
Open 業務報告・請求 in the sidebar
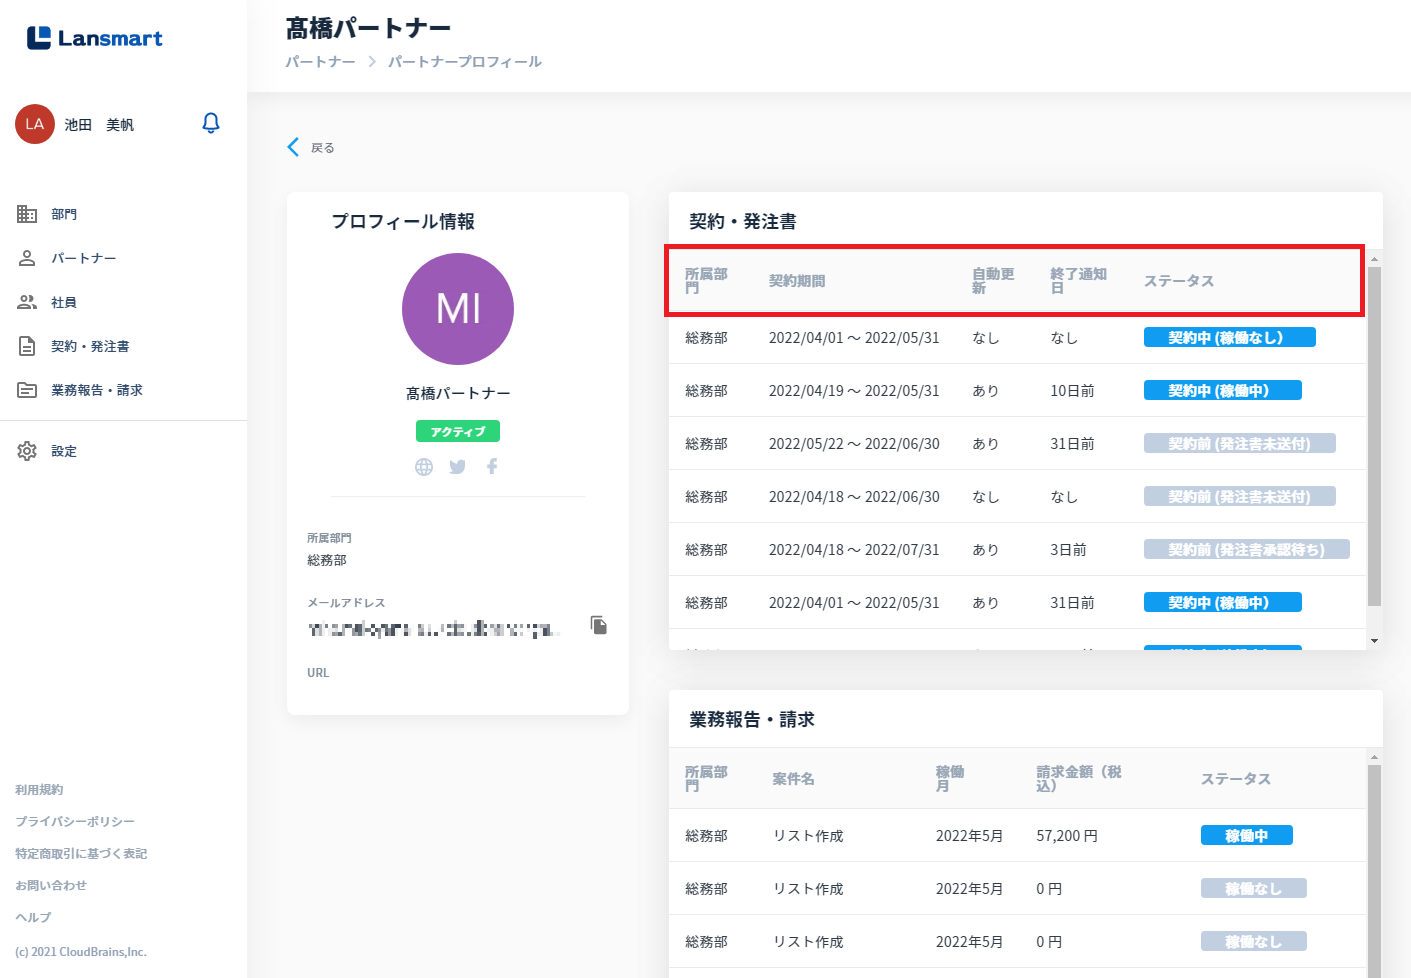coord(96,390)
